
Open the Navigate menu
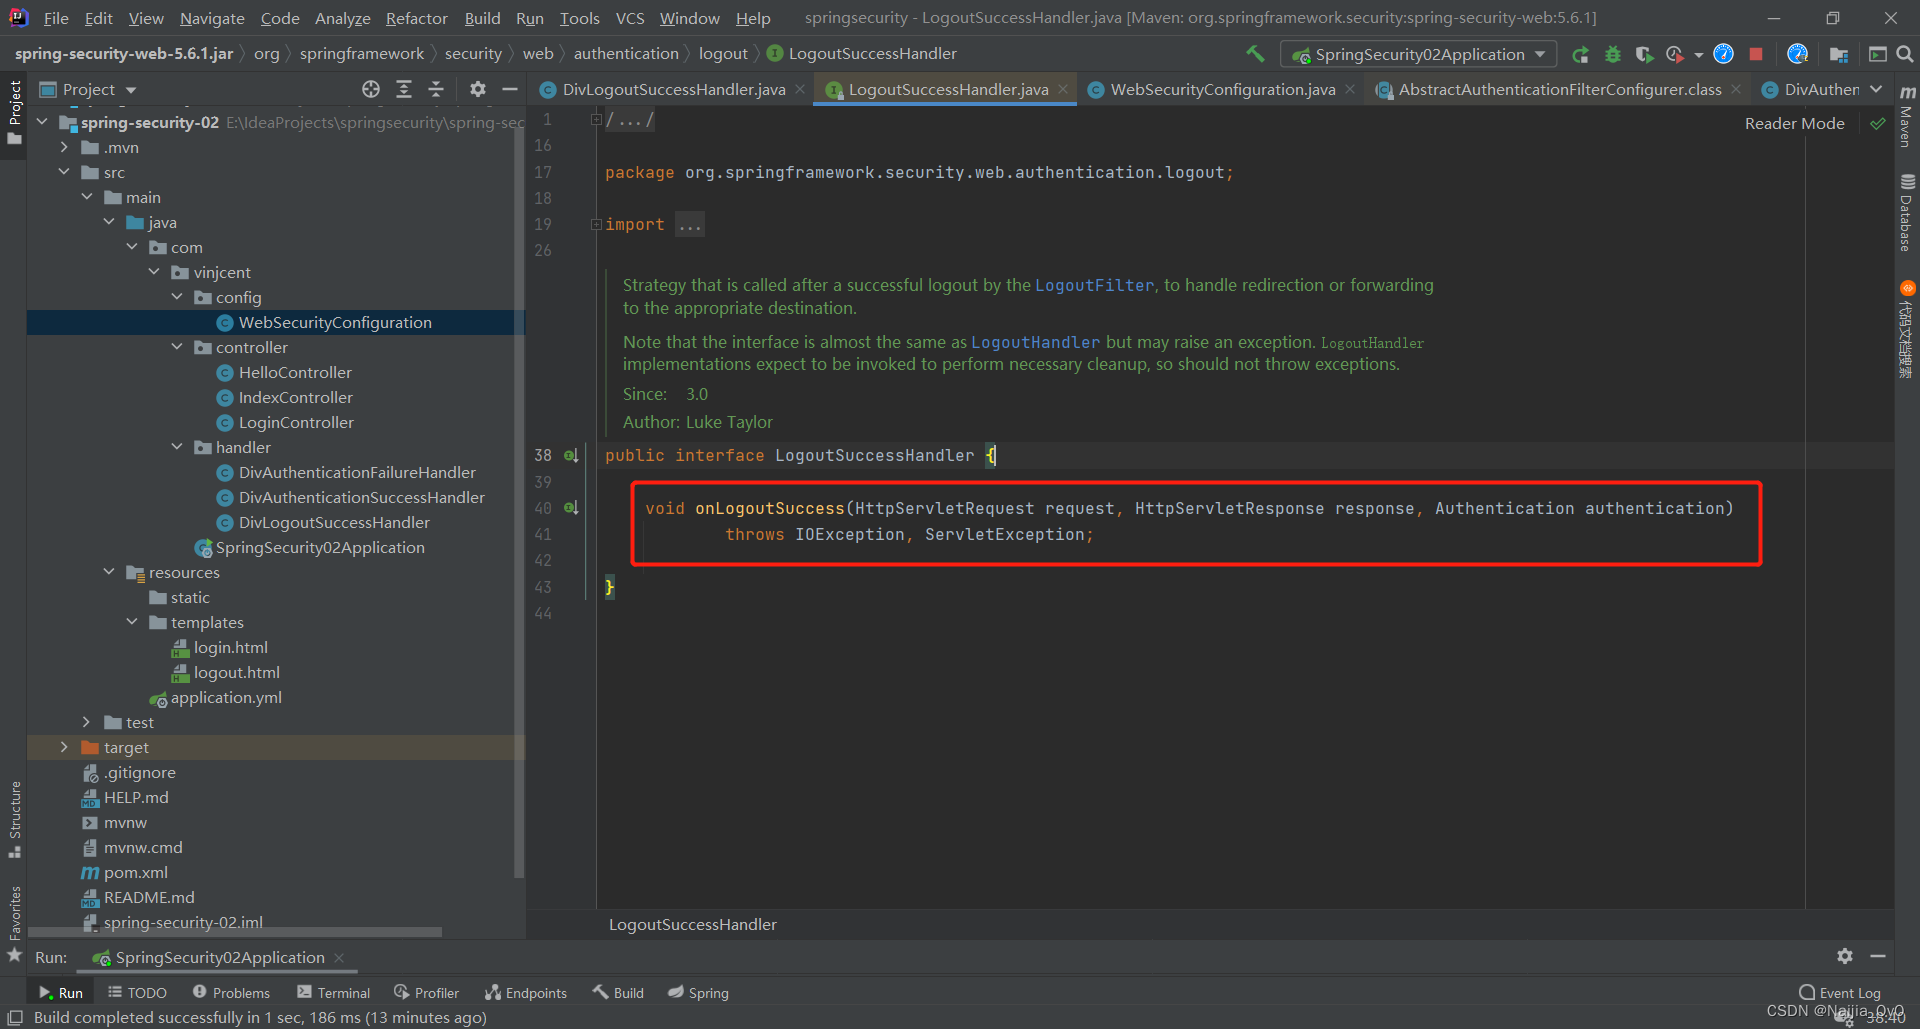(212, 18)
